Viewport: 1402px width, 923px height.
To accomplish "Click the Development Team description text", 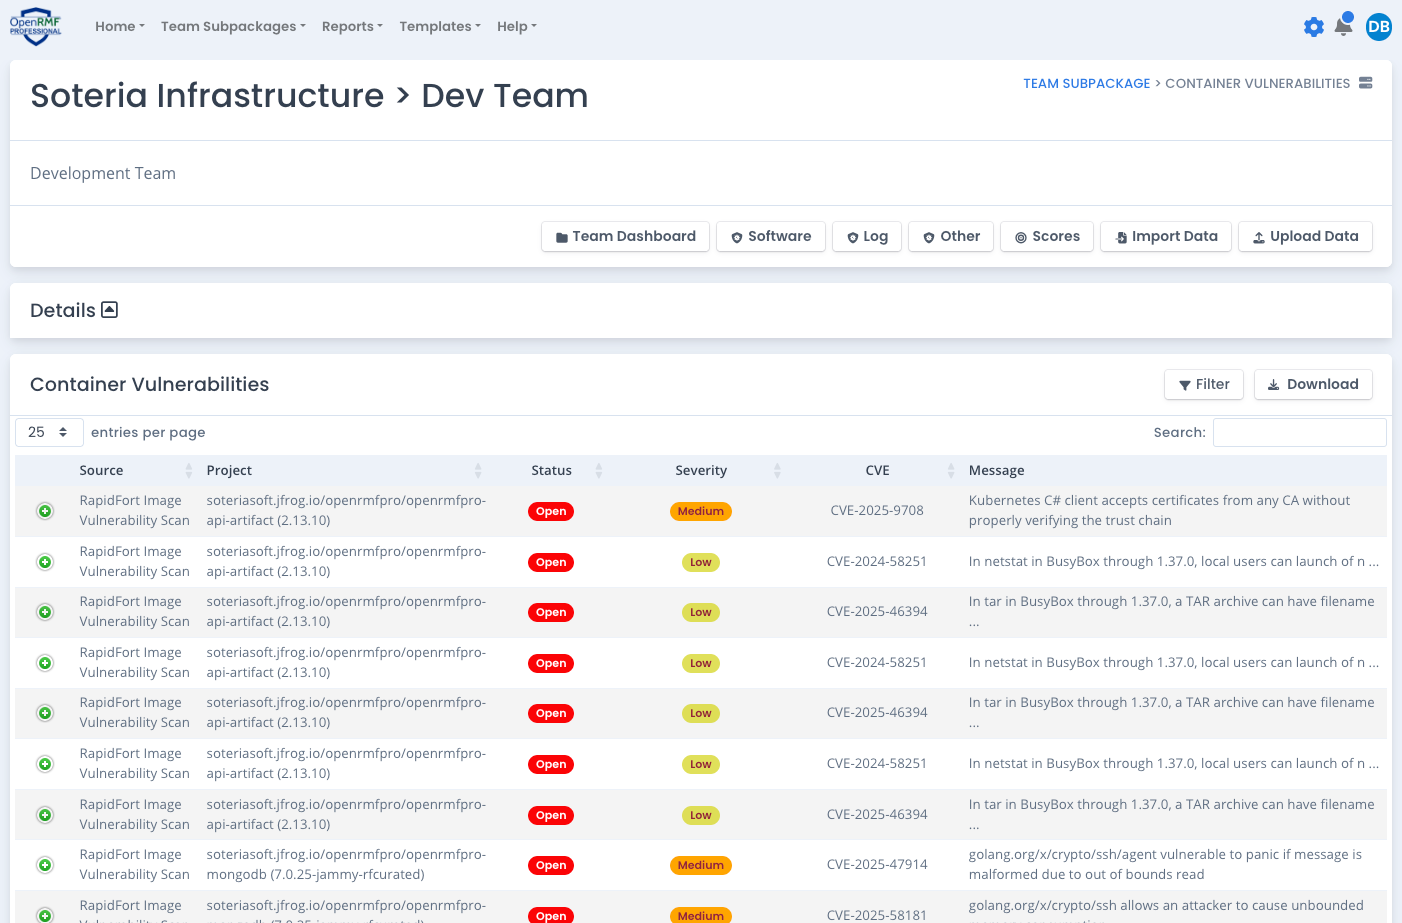I will pyautogui.click(x=103, y=173).
